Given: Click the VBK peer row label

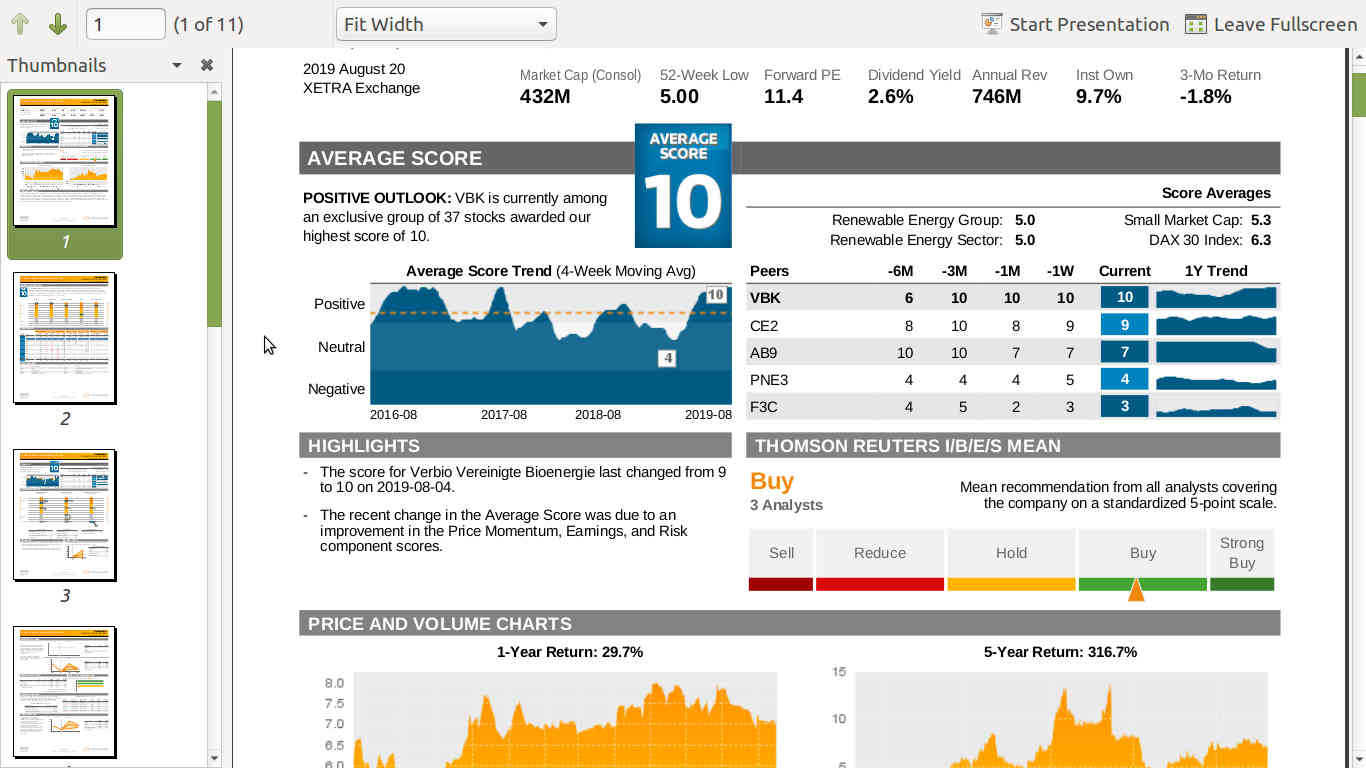Looking at the screenshot, I should click(765, 297).
